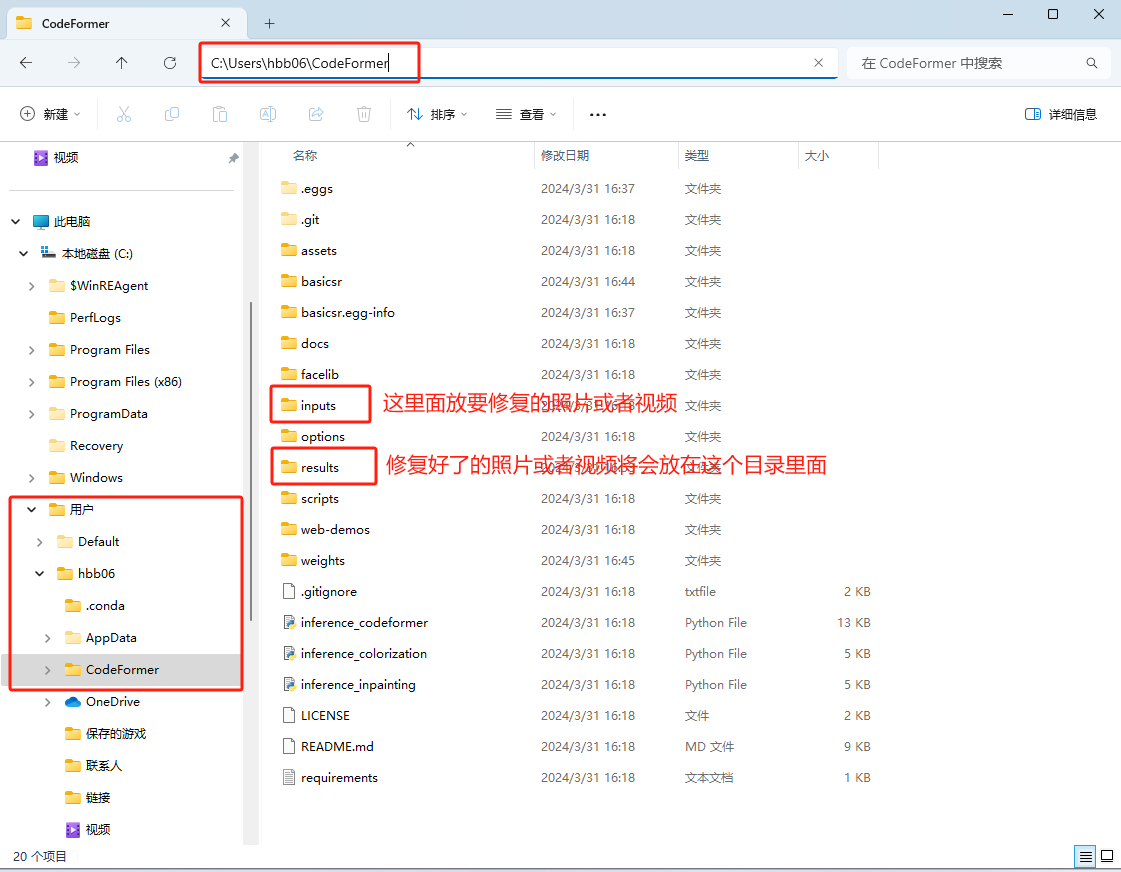
Task: Open the 排序 sort dropdown
Action: 437,114
